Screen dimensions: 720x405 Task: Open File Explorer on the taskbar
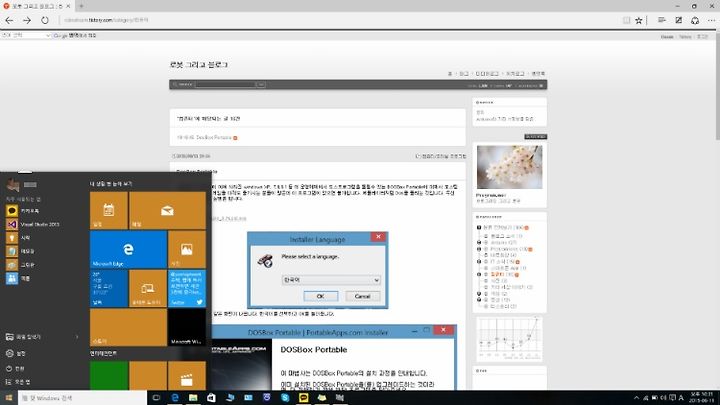tap(193, 398)
